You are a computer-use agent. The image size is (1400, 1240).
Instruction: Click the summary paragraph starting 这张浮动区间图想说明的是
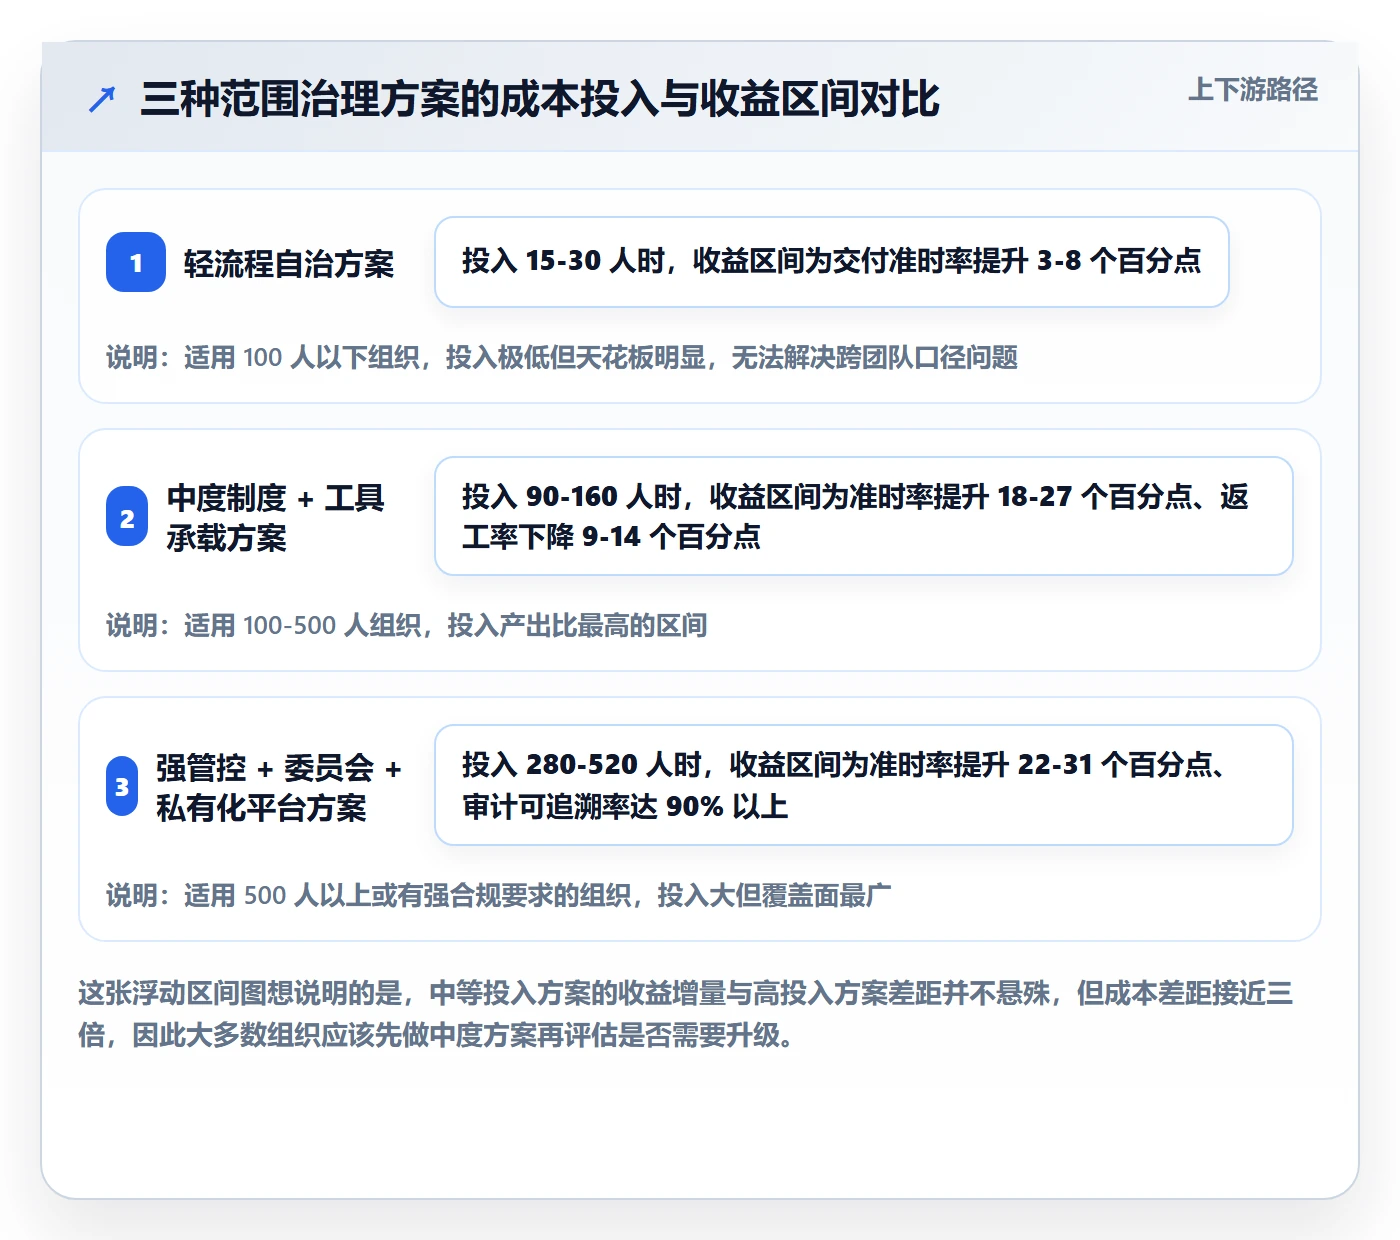point(686,1013)
